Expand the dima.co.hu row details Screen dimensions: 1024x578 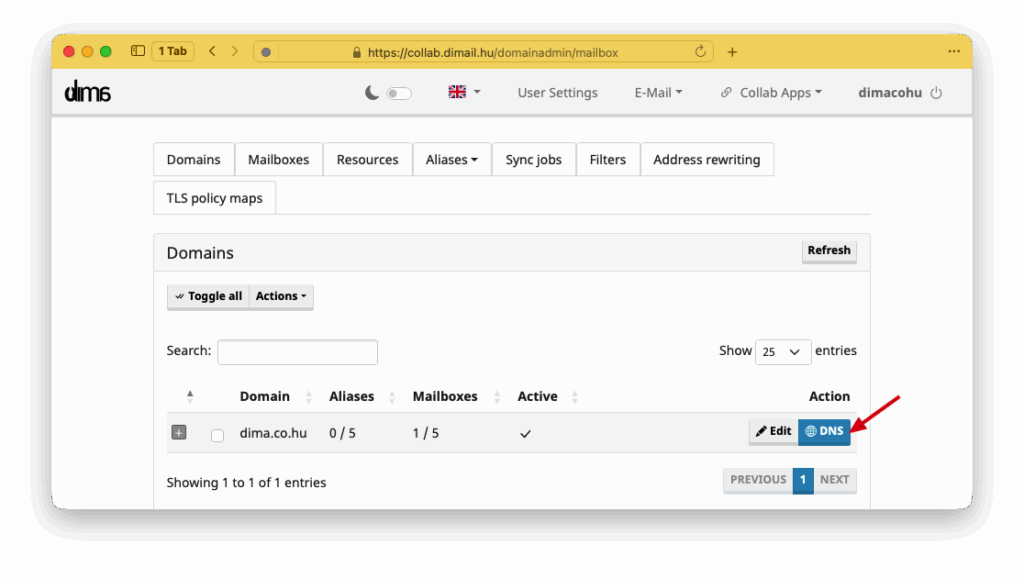coord(179,433)
